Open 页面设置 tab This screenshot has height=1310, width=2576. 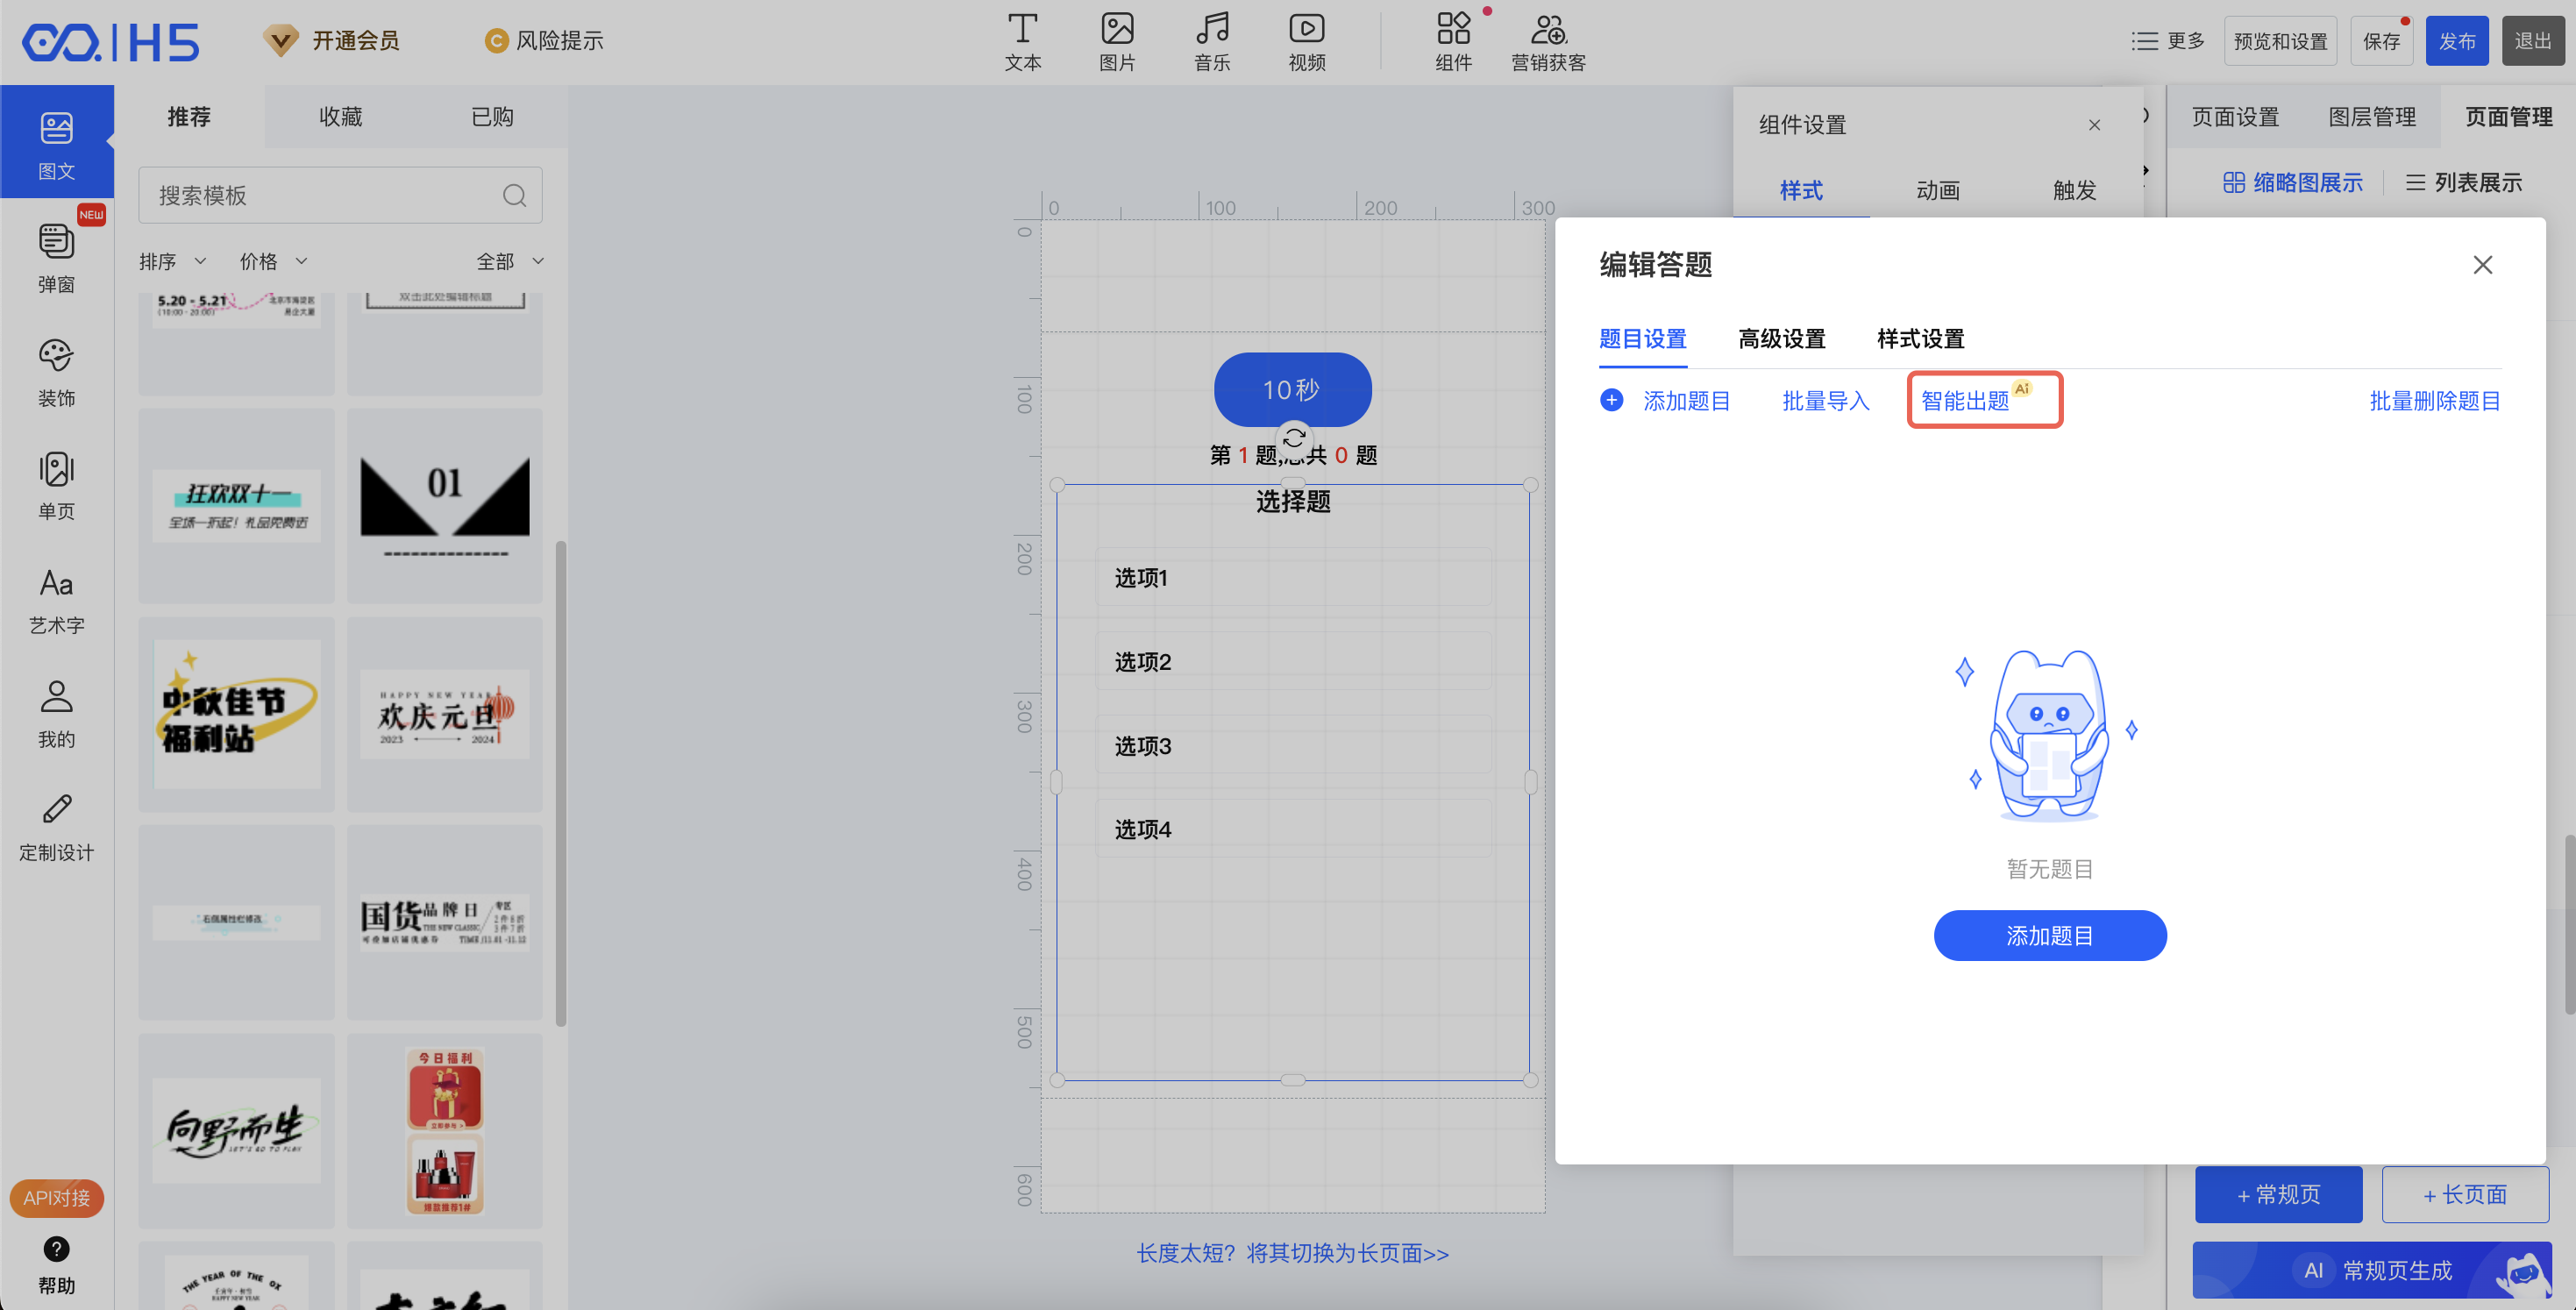pos(2235,117)
